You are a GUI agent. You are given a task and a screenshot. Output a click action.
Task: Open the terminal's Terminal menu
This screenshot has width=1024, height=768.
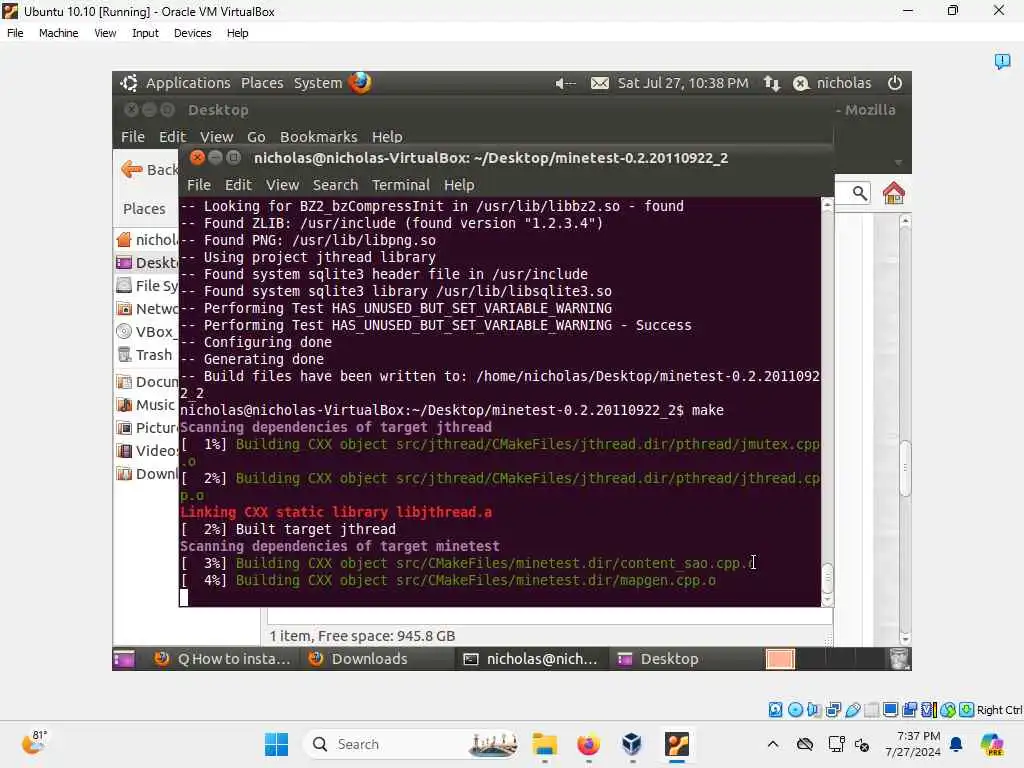tap(400, 185)
